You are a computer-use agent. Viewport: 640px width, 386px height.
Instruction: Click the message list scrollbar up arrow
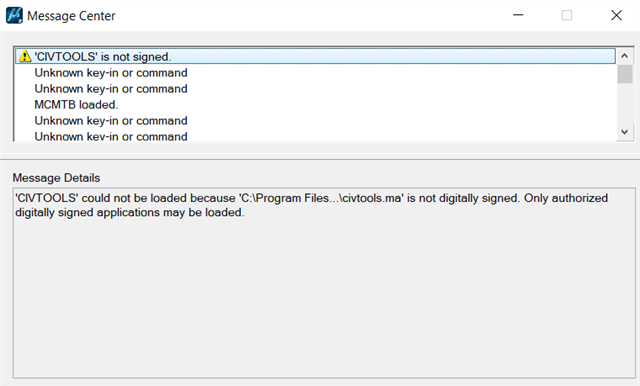tap(624, 56)
